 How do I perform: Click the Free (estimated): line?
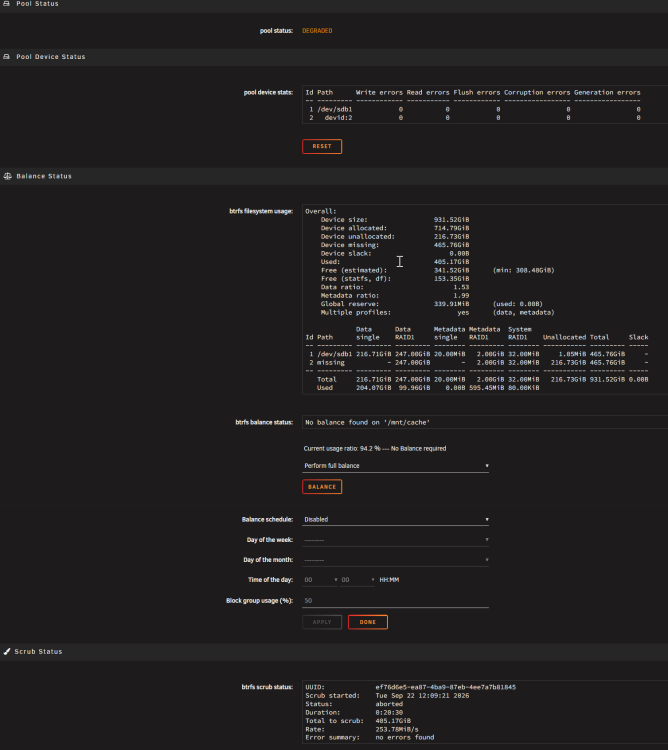[x=438, y=271]
